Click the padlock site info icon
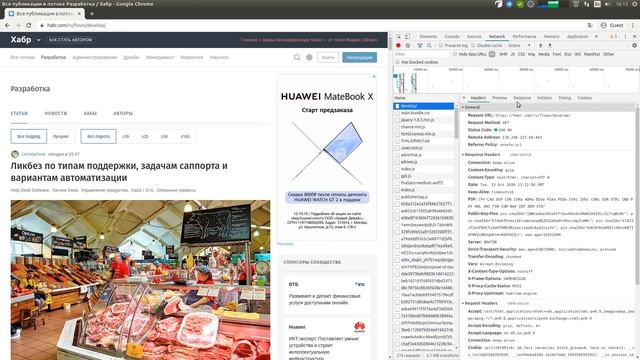Screen dimensions: 640x360 pyautogui.click(x=42, y=25)
